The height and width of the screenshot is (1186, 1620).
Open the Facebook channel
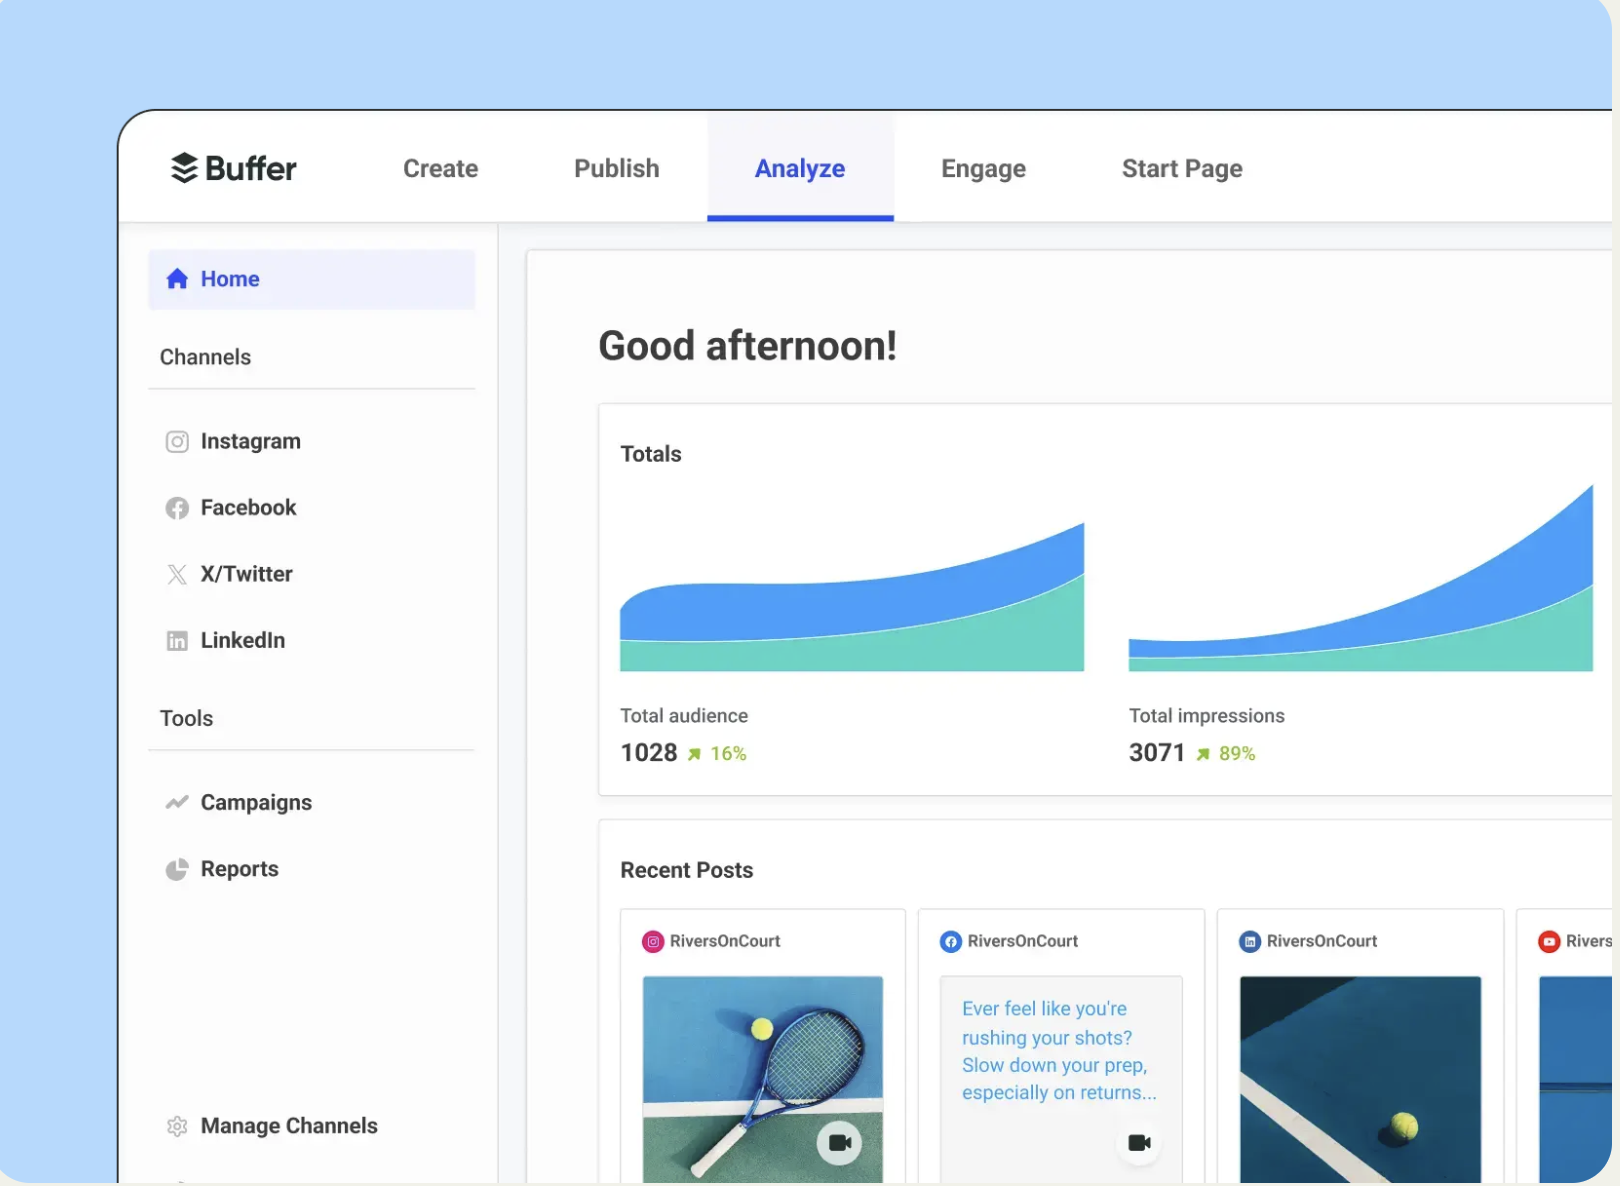(248, 507)
